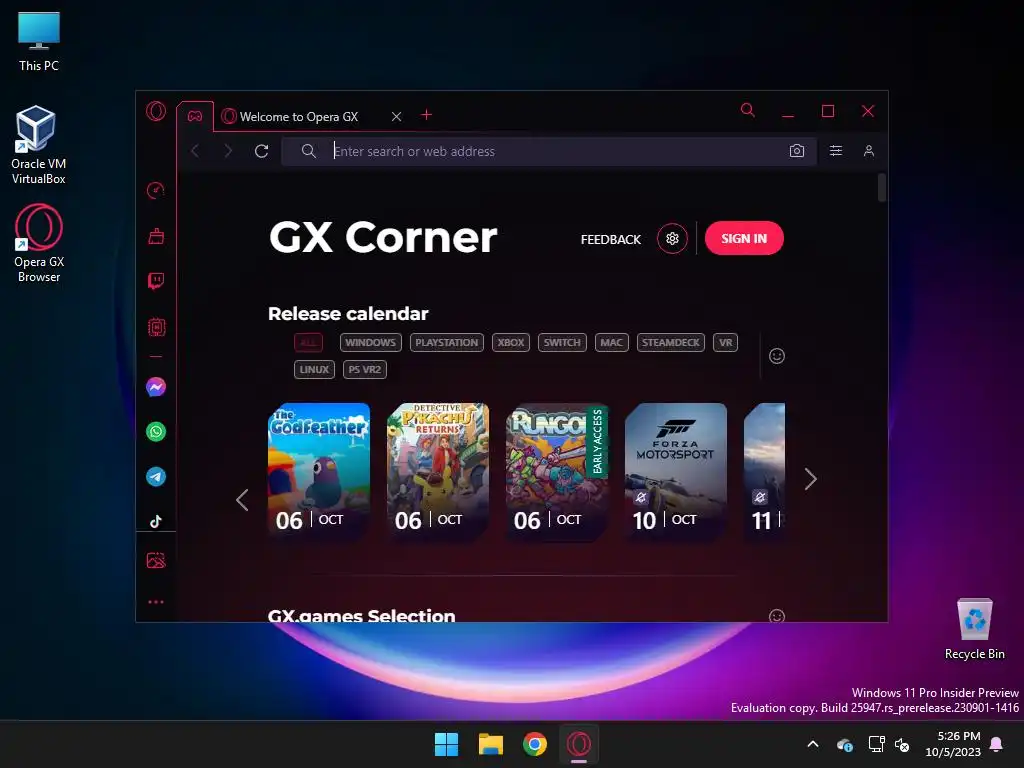Toggle the PS VR2 platform filter
Image resolution: width=1024 pixels, height=768 pixels.
pyautogui.click(x=364, y=370)
